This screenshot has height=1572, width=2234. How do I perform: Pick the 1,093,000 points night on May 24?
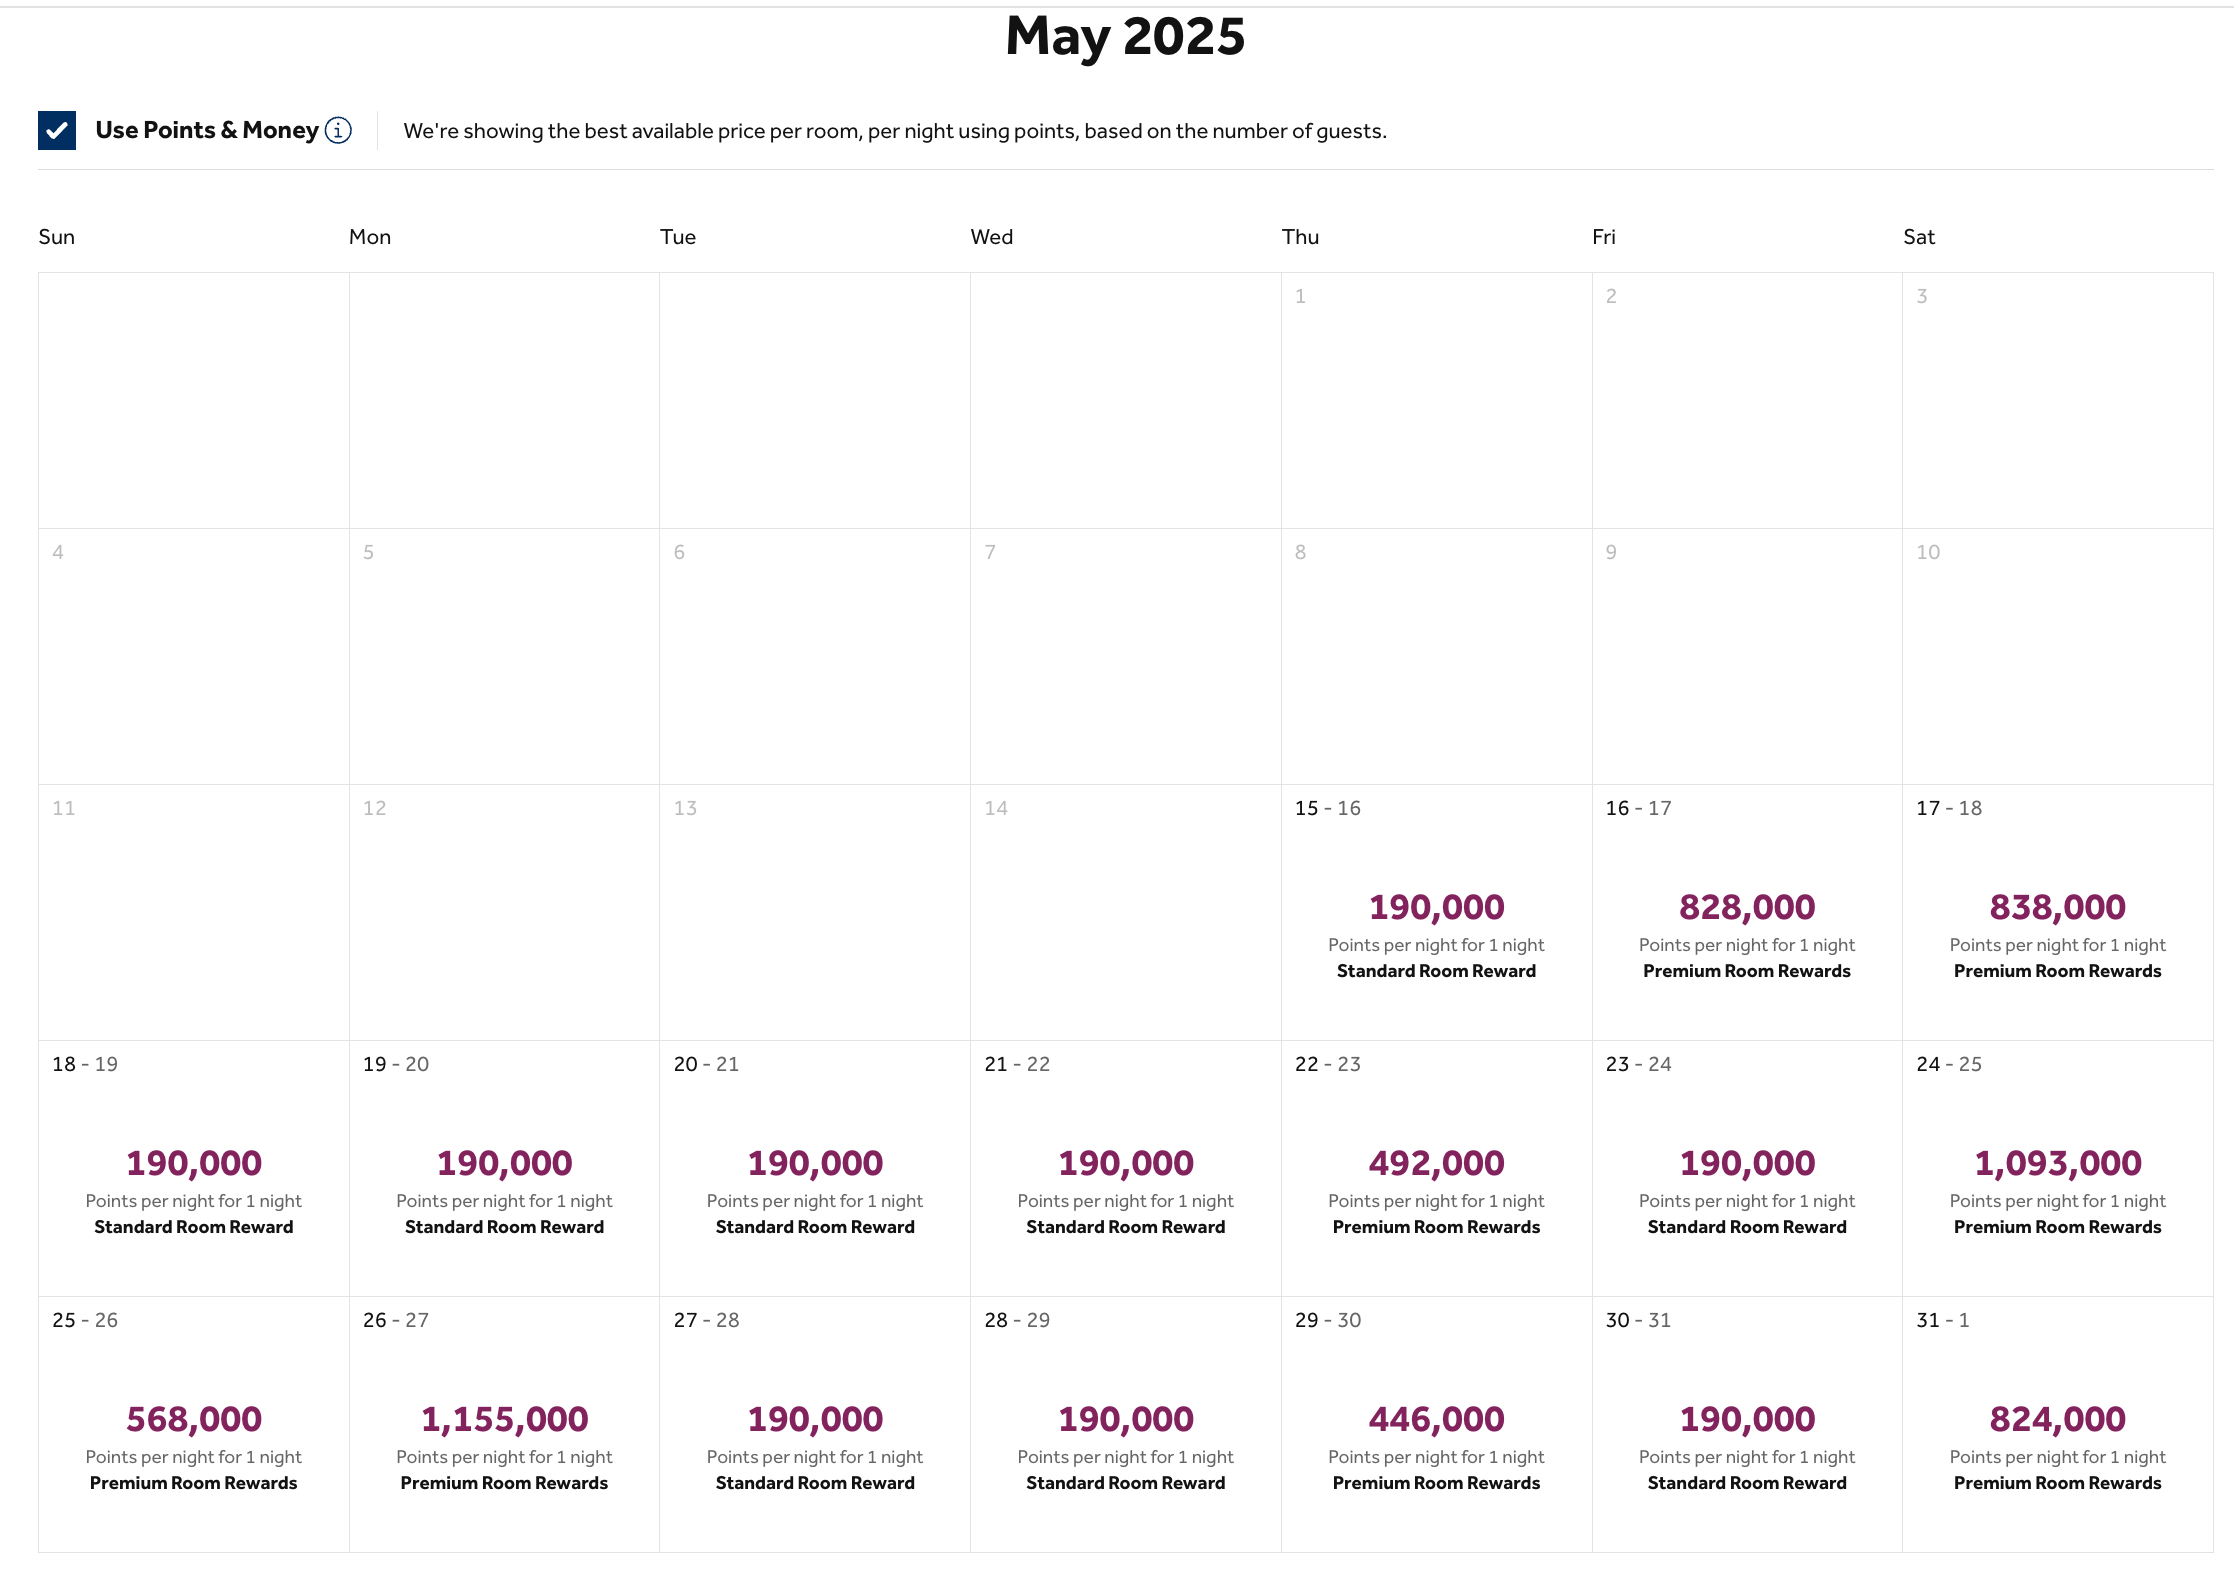(2056, 1170)
